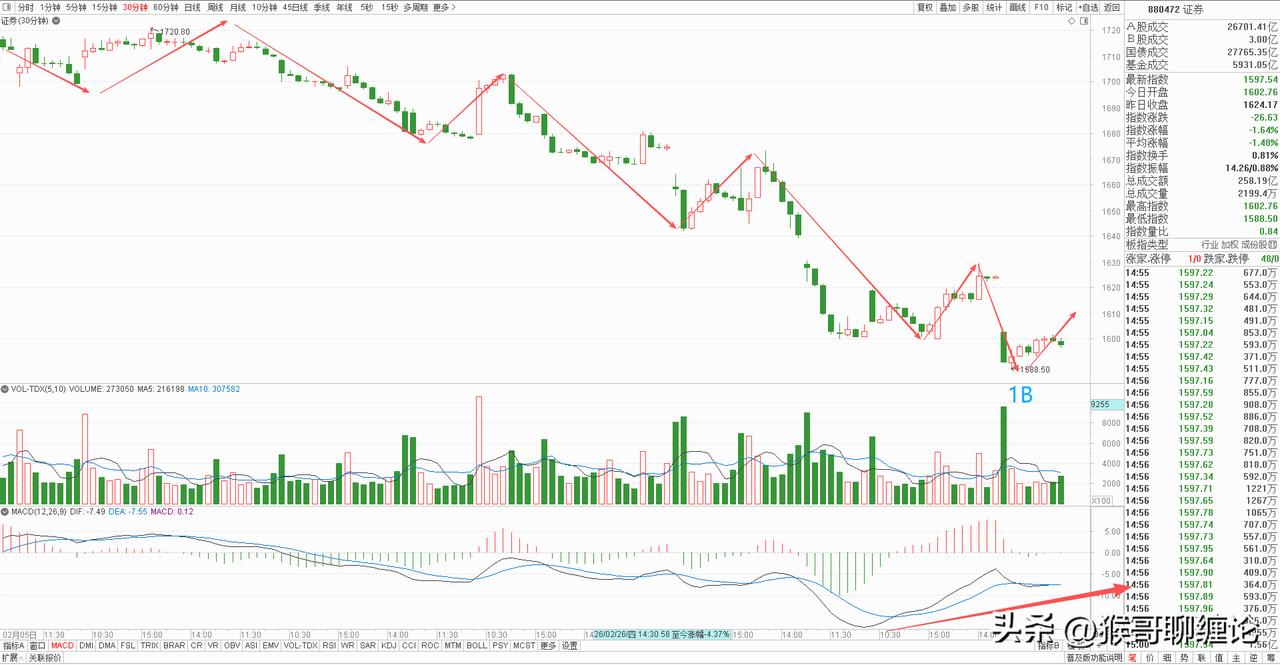
Task: Select the 主 tab at bottom right
Action: 1236,657
